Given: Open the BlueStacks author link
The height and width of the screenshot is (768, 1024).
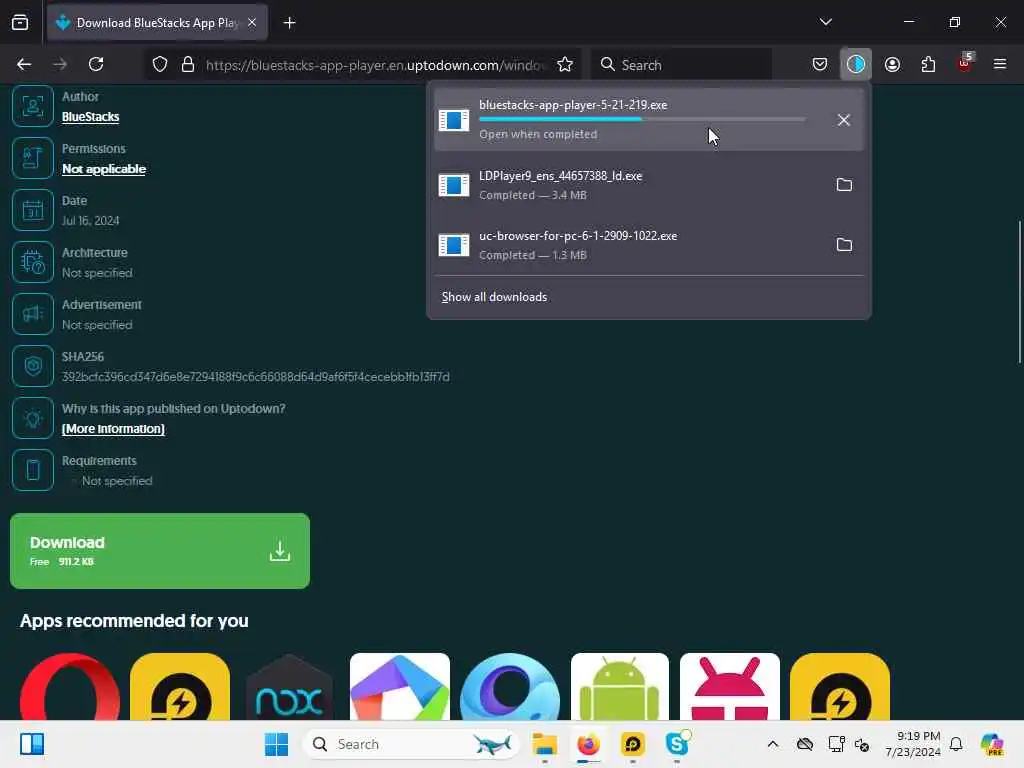Looking at the screenshot, I should (91, 117).
